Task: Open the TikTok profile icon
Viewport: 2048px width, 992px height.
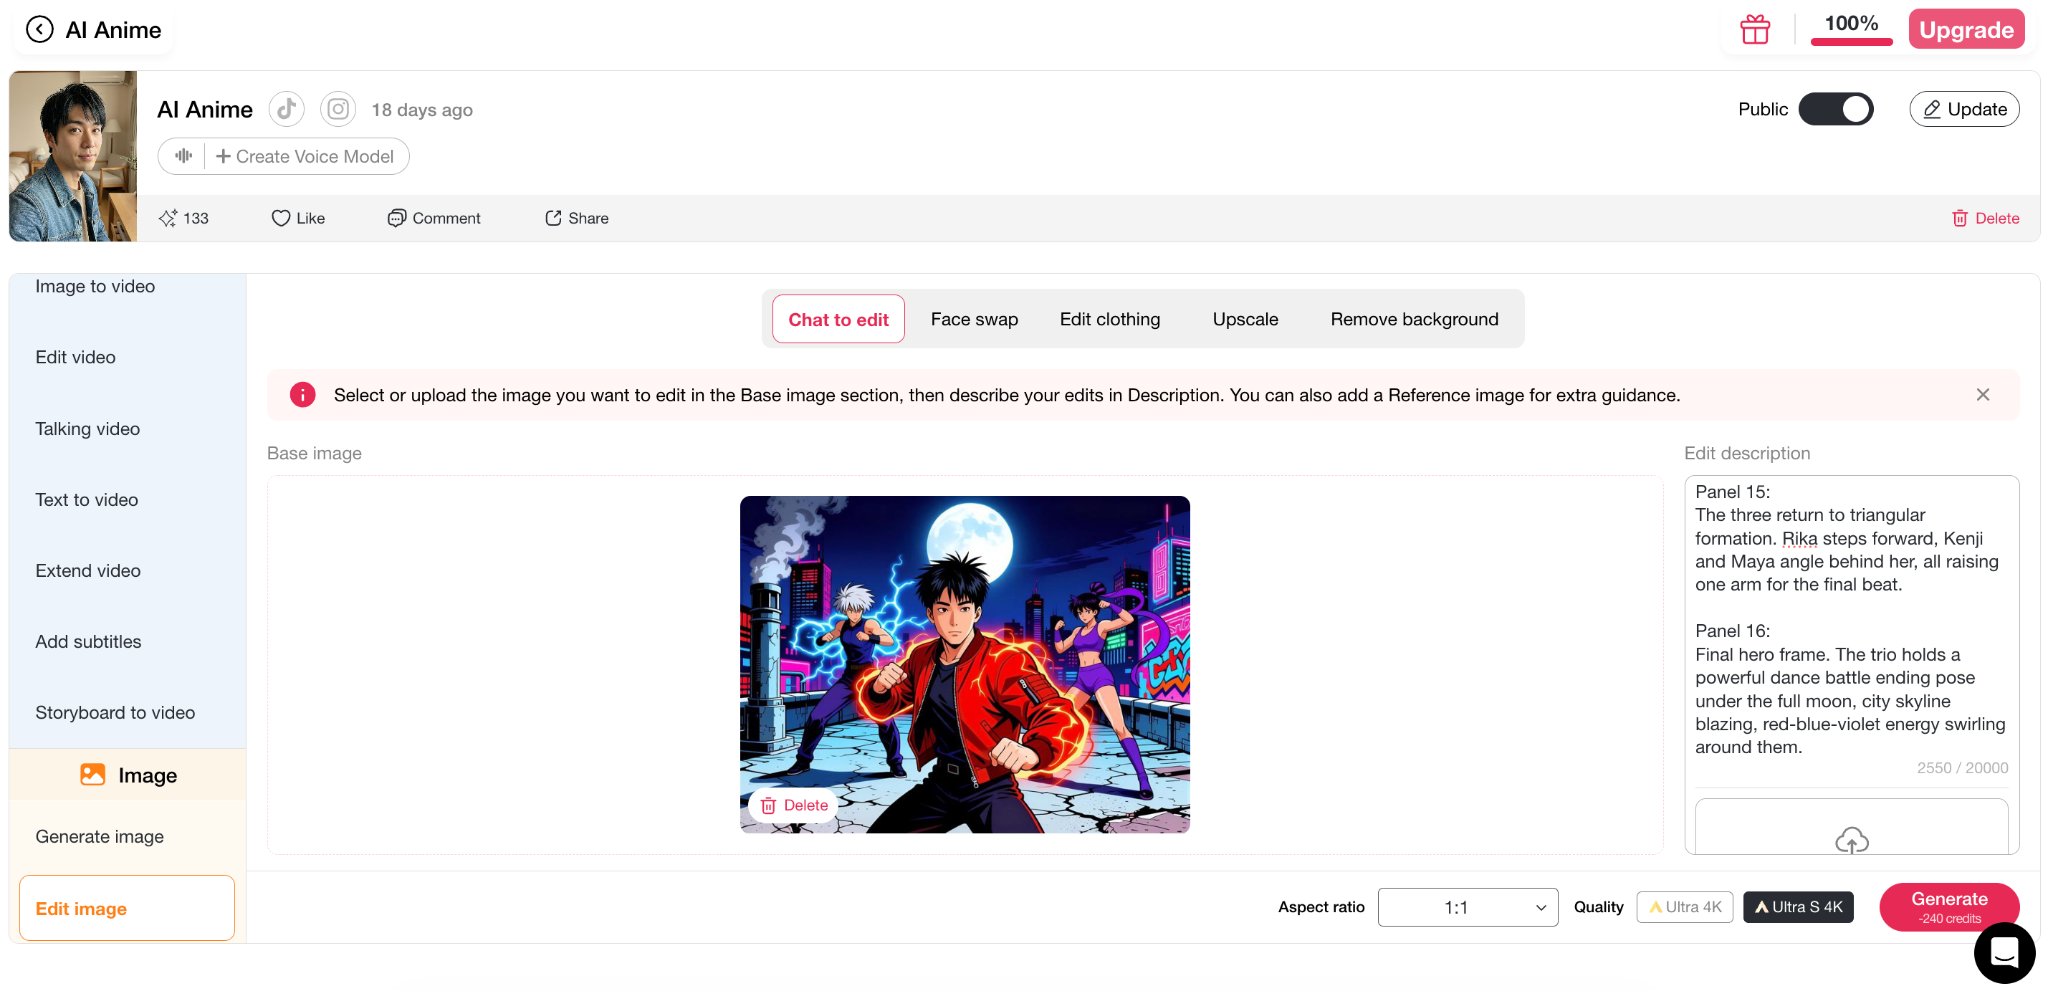Action: (x=287, y=109)
